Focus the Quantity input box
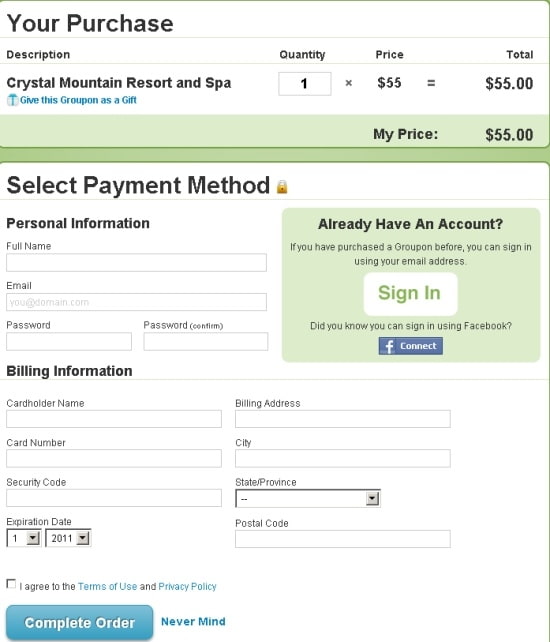This screenshot has width=550, height=642. [305, 84]
